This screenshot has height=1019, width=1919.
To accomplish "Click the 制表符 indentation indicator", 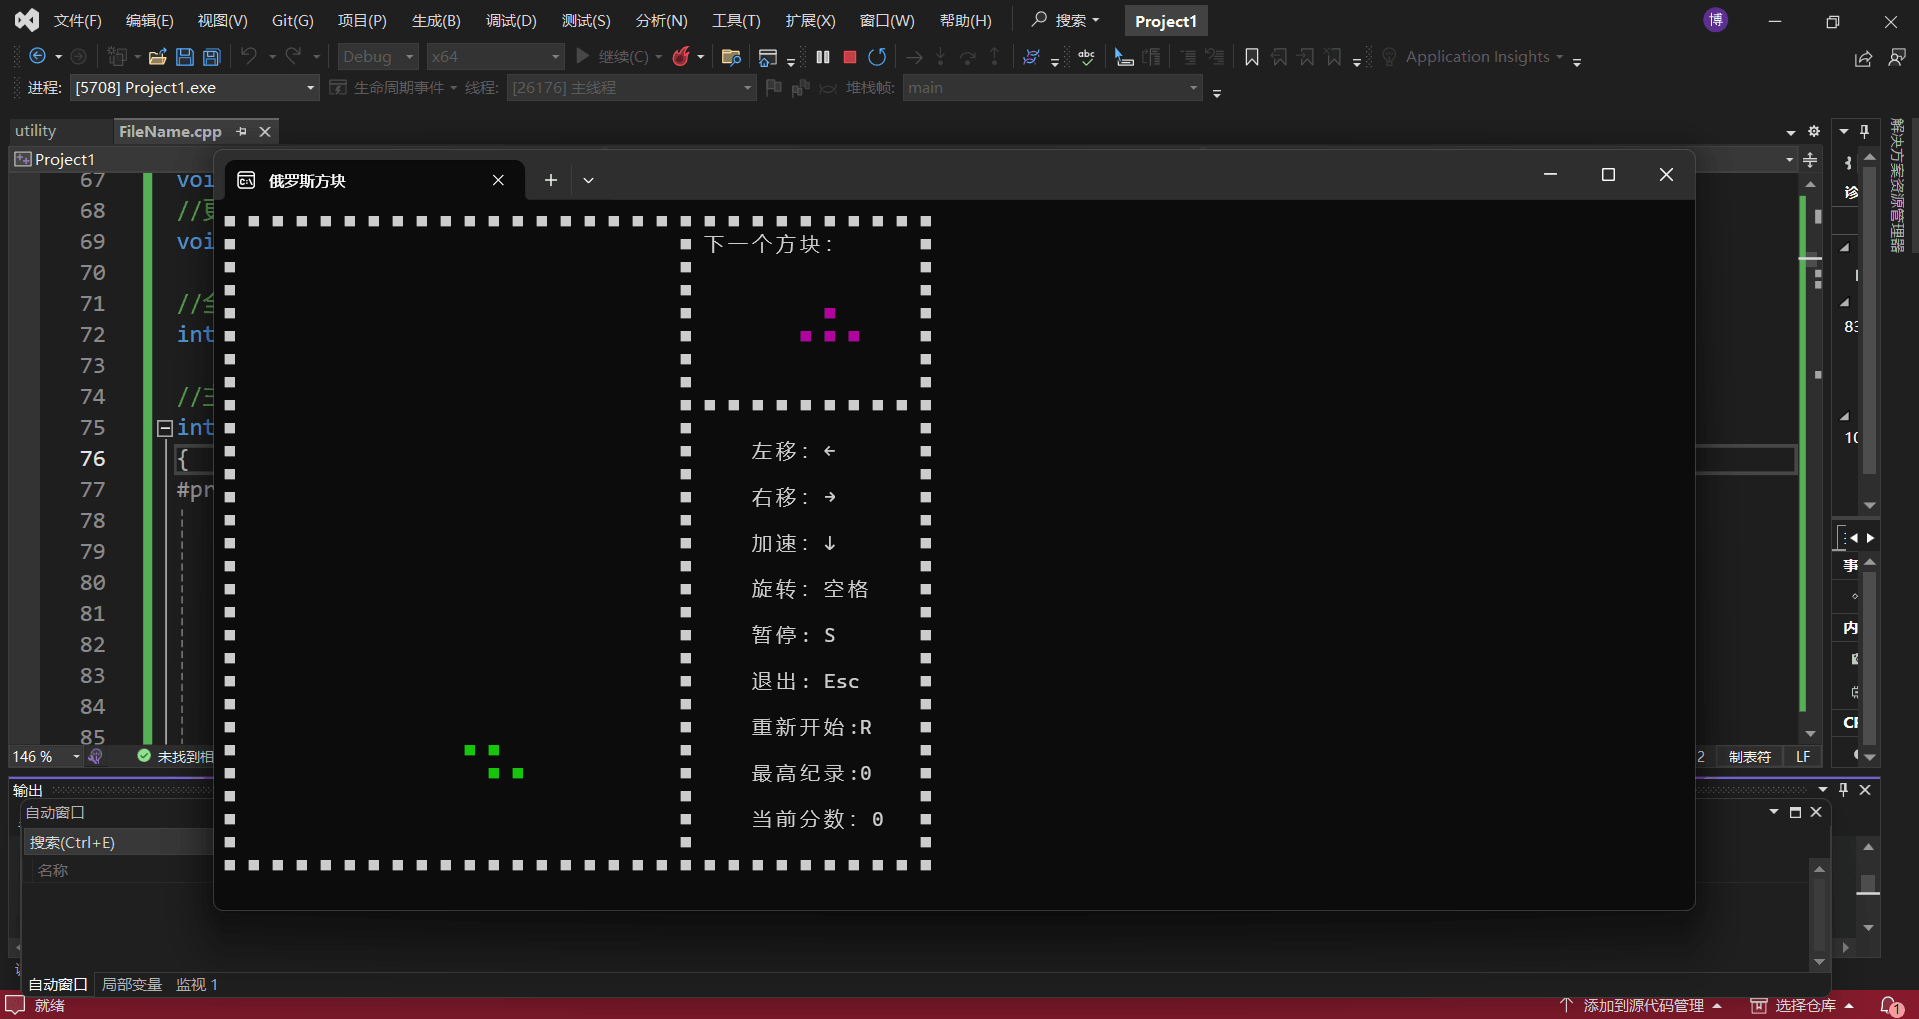I will (x=1749, y=757).
